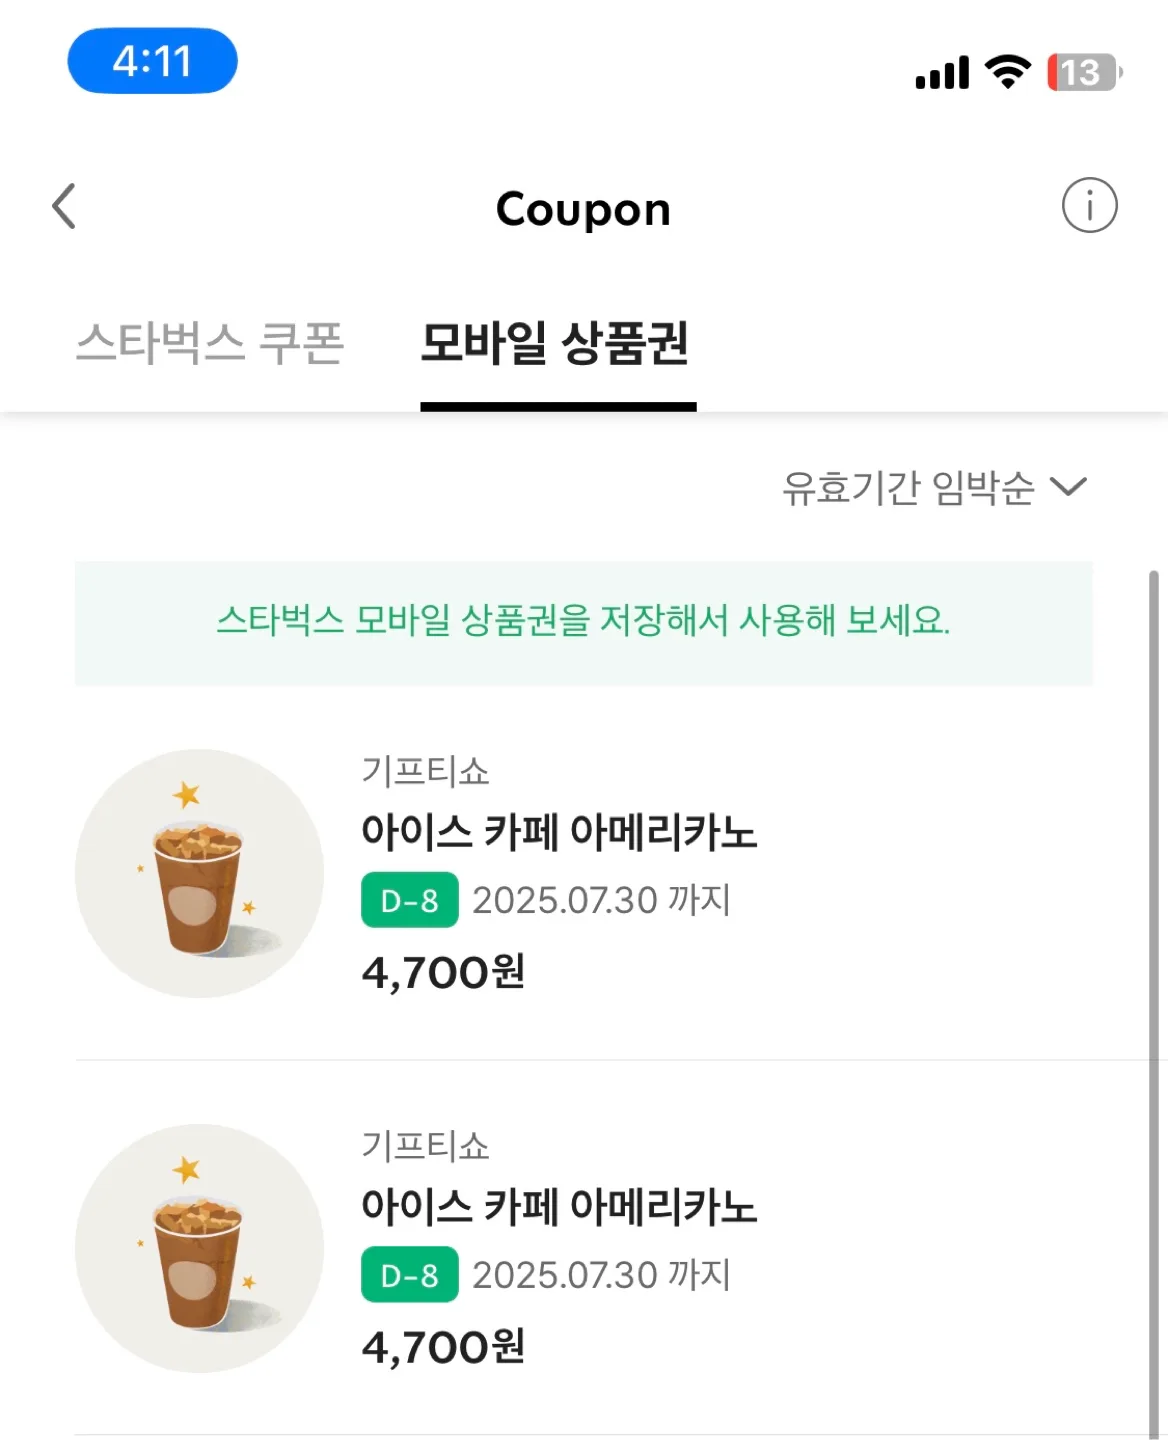Open the 유효기간 임박순 sort dropdown

(934, 487)
